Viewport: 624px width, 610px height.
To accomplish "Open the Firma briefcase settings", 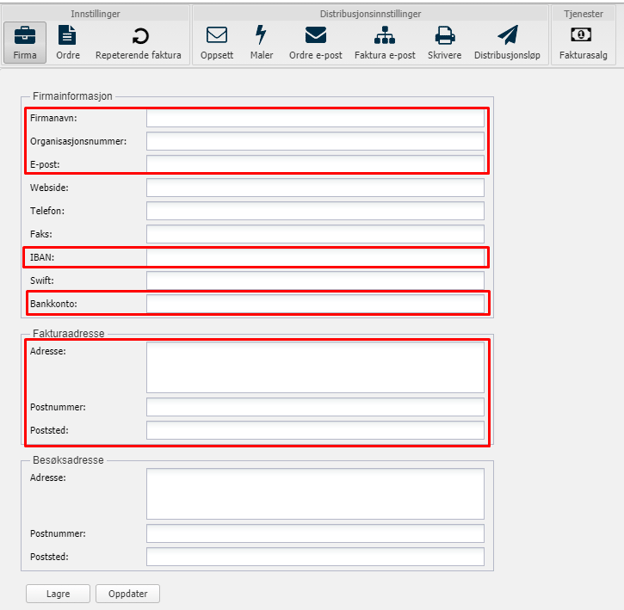I will point(25,42).
